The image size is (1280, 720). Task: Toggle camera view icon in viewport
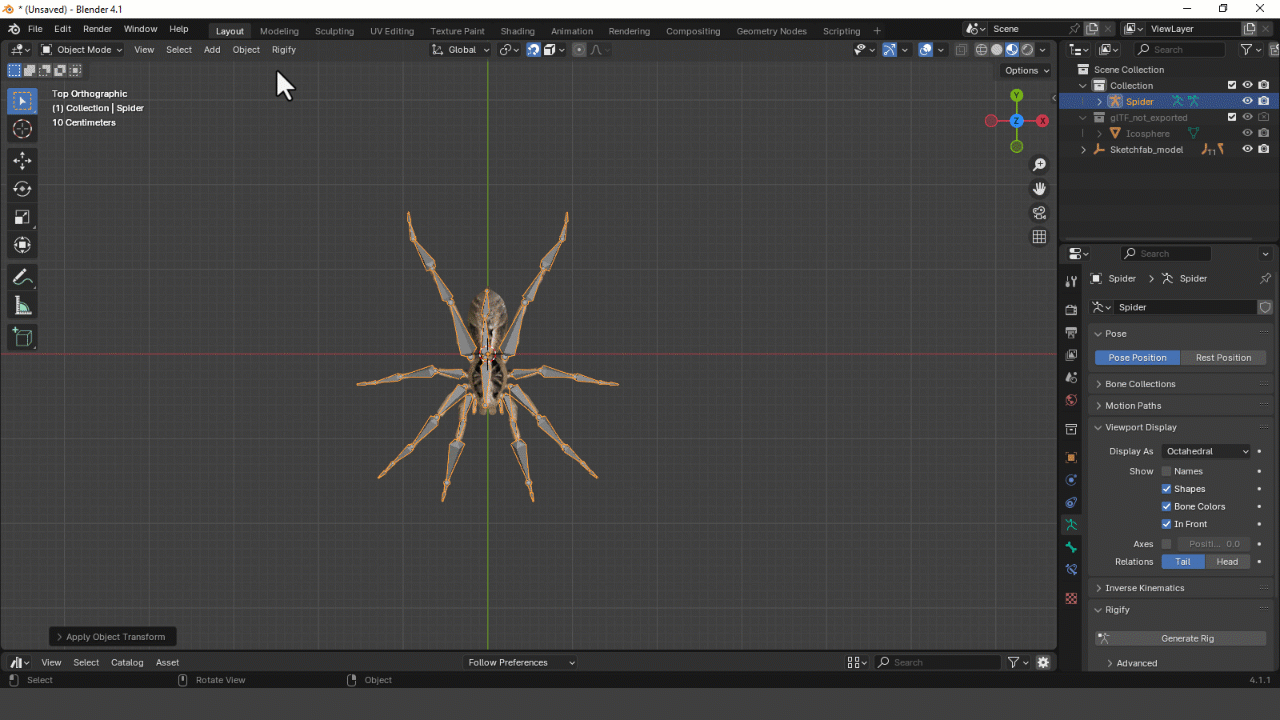click(x=1039, y=213)
